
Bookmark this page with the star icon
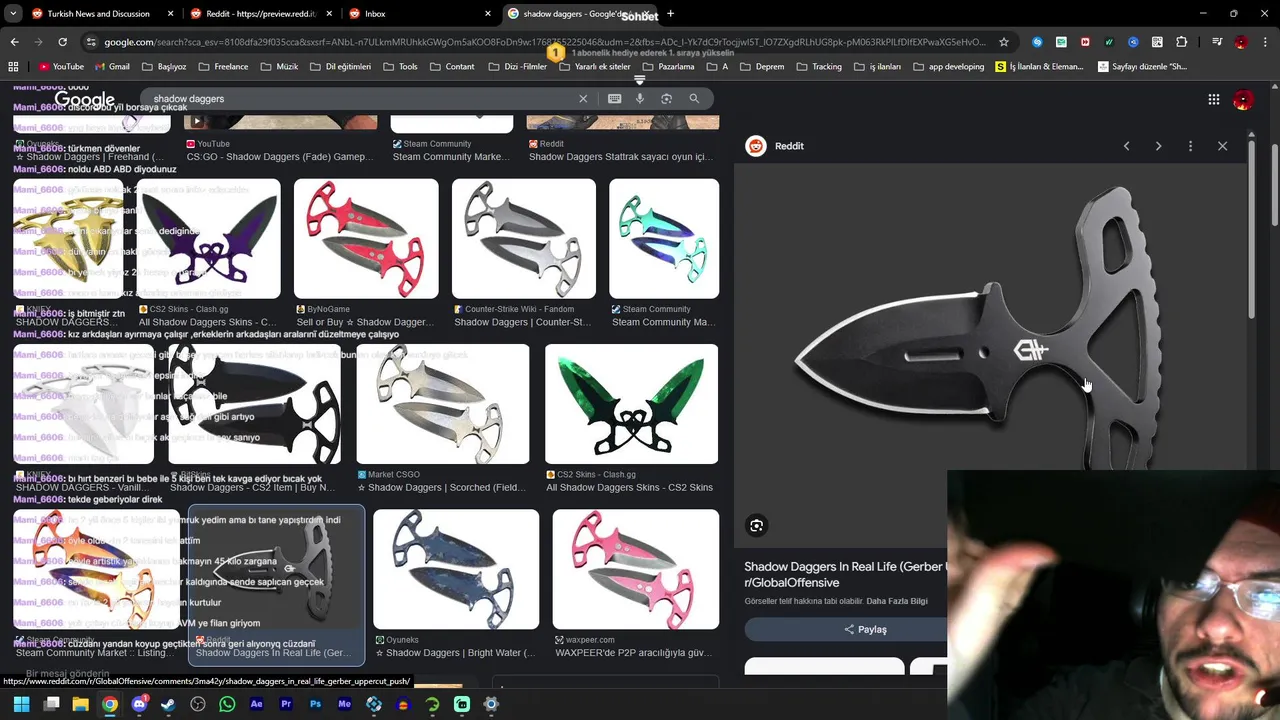click(1004, 42)
